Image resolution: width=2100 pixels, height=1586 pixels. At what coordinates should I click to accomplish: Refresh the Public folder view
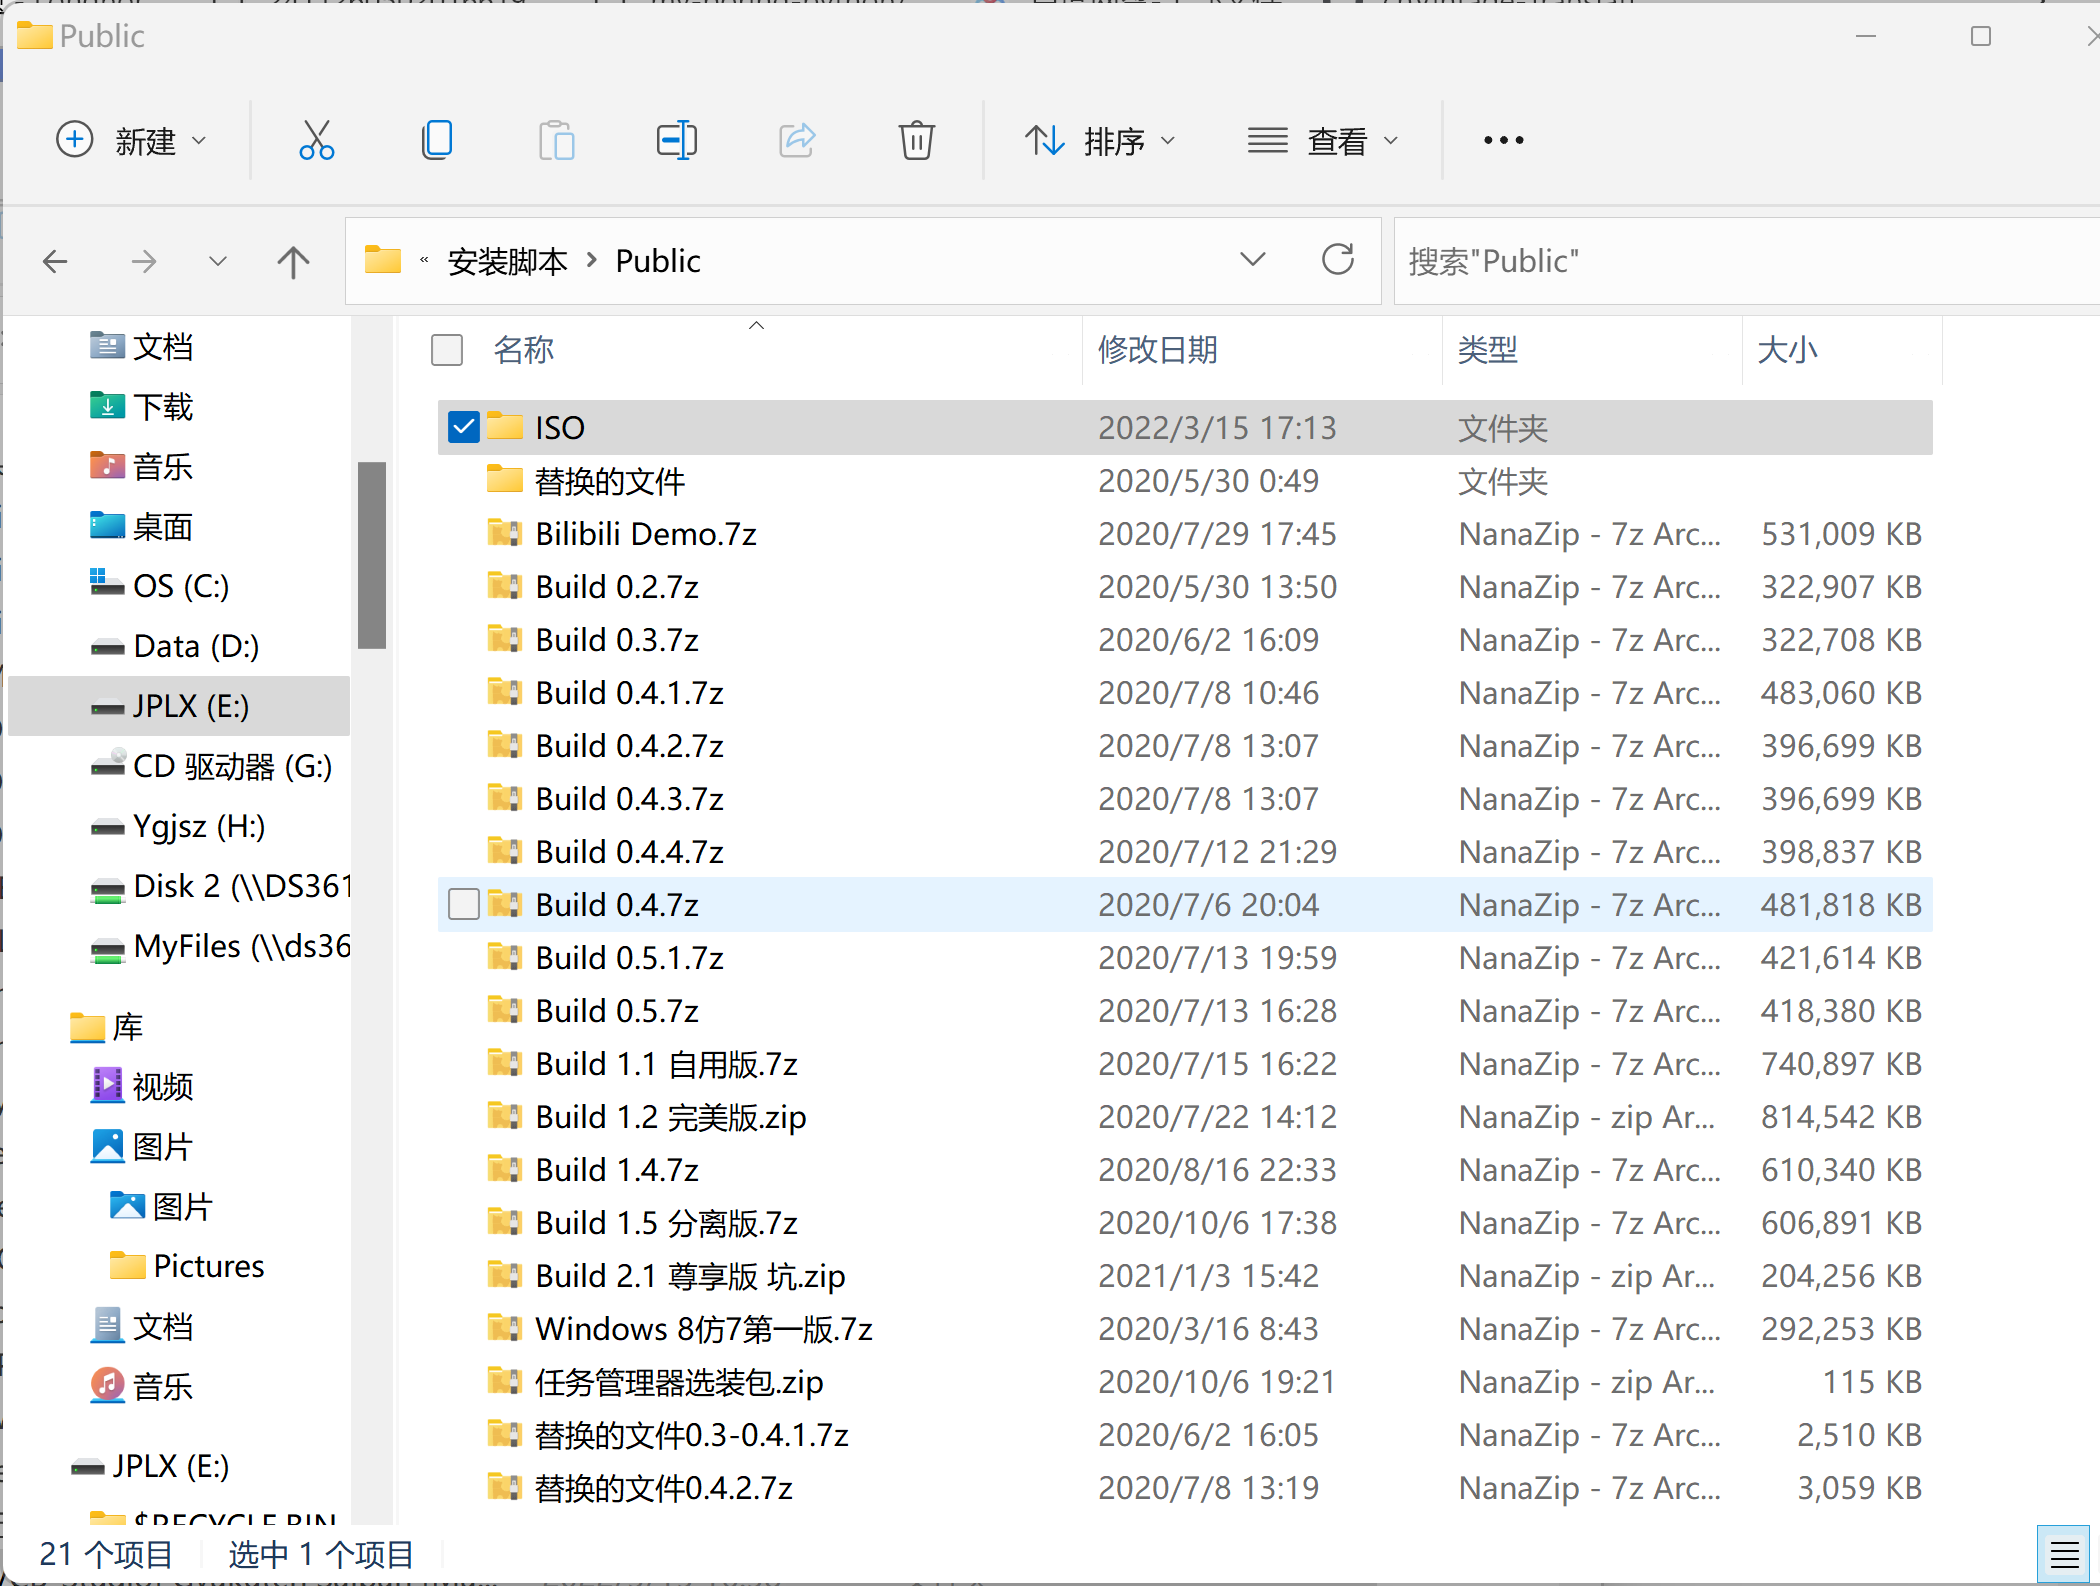[x=1338, y=260]
